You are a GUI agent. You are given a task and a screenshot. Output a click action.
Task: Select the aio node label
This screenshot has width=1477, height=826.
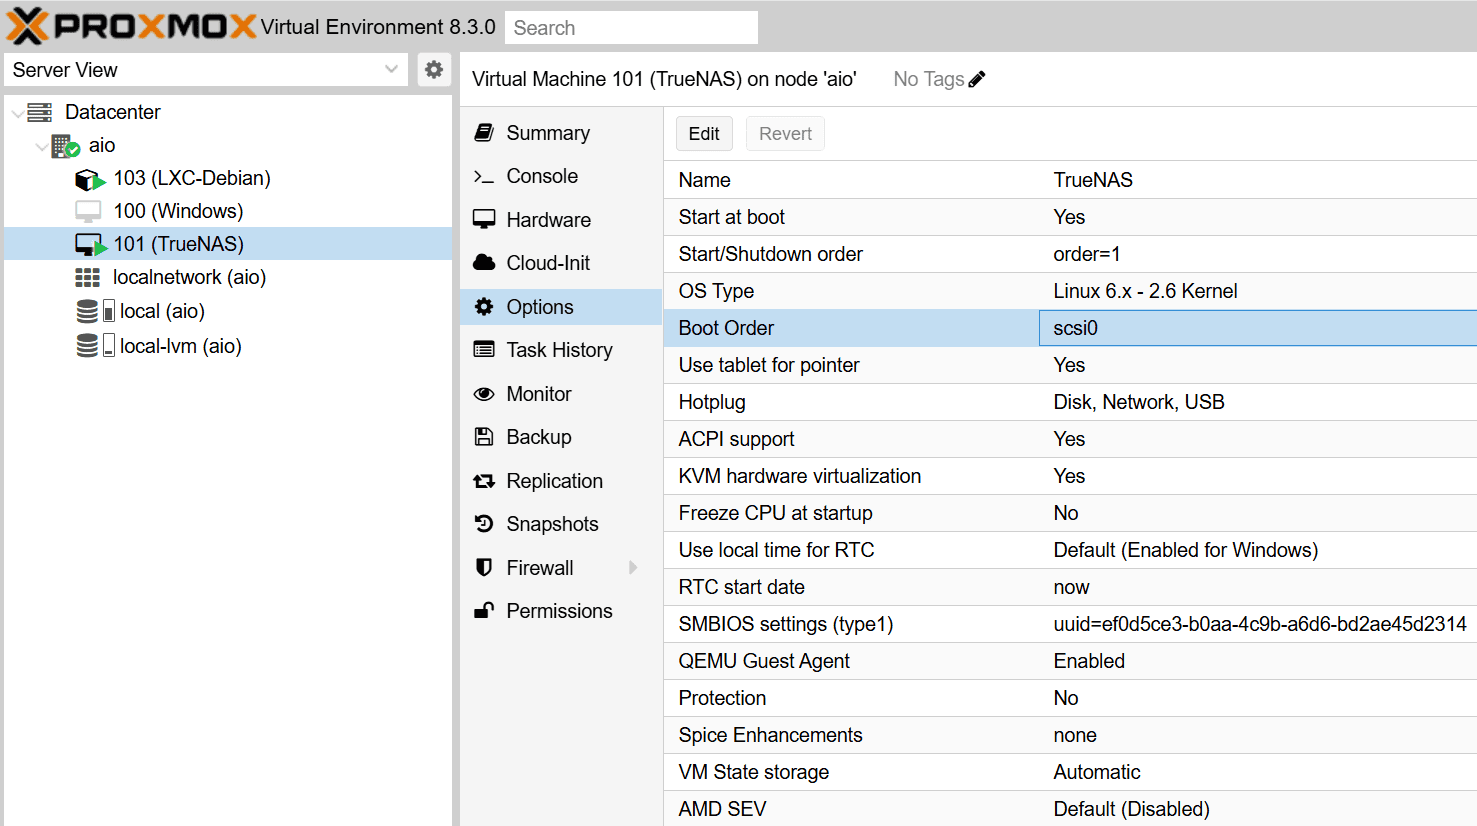[x=102, y=145]
